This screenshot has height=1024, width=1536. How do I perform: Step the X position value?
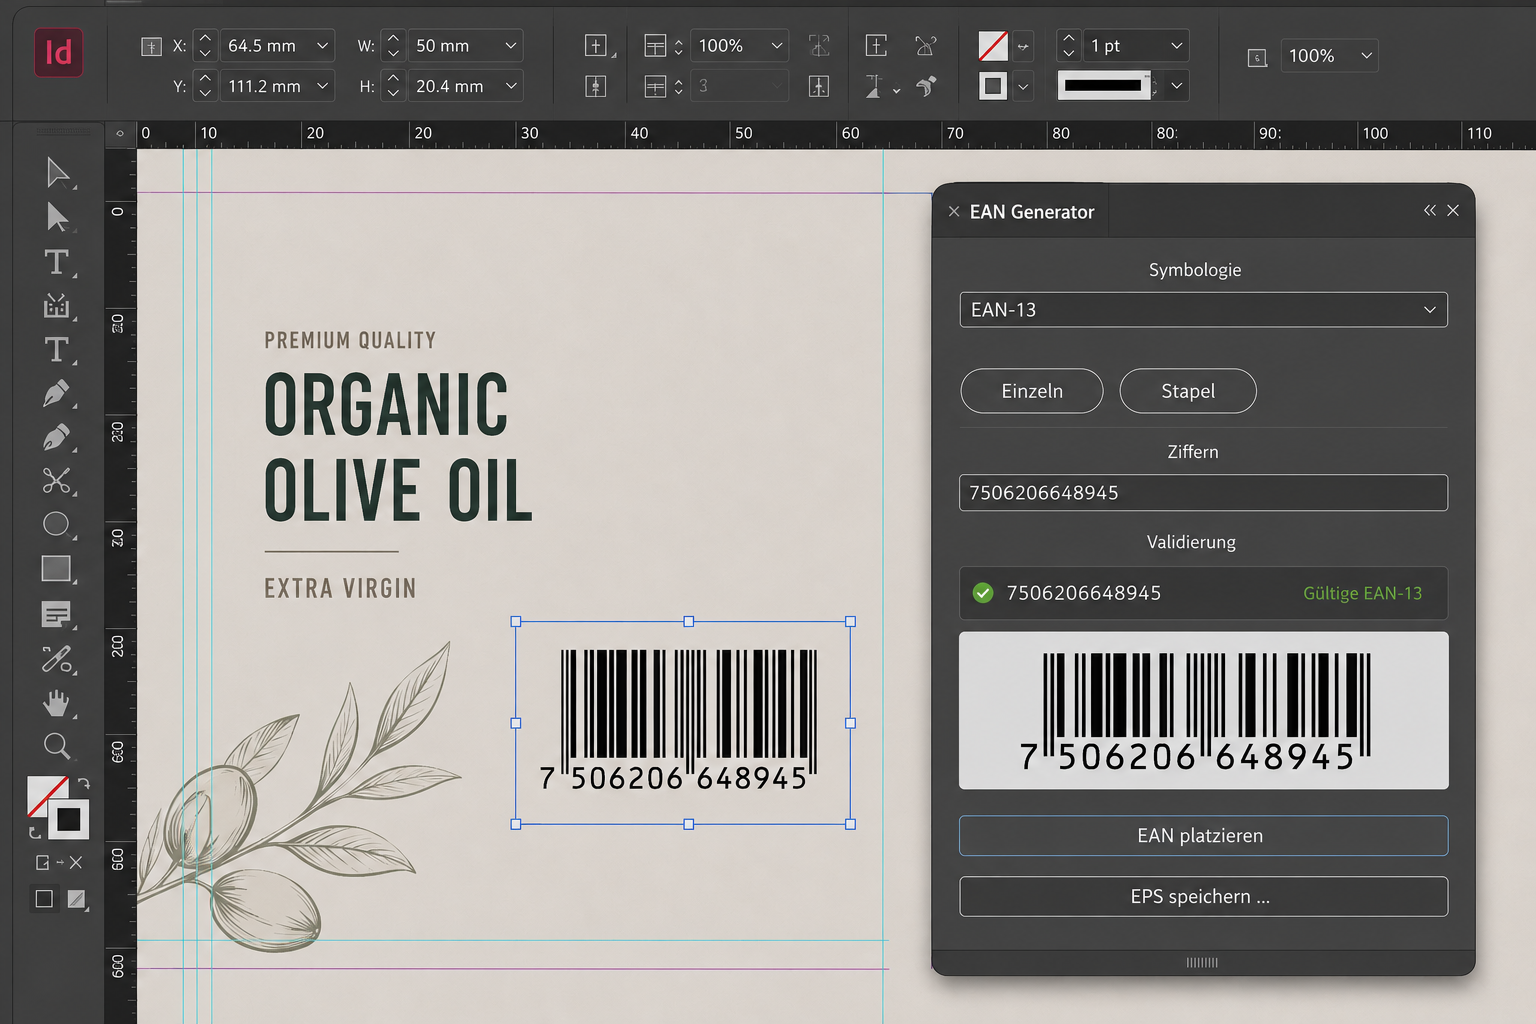tap(205, 46)
